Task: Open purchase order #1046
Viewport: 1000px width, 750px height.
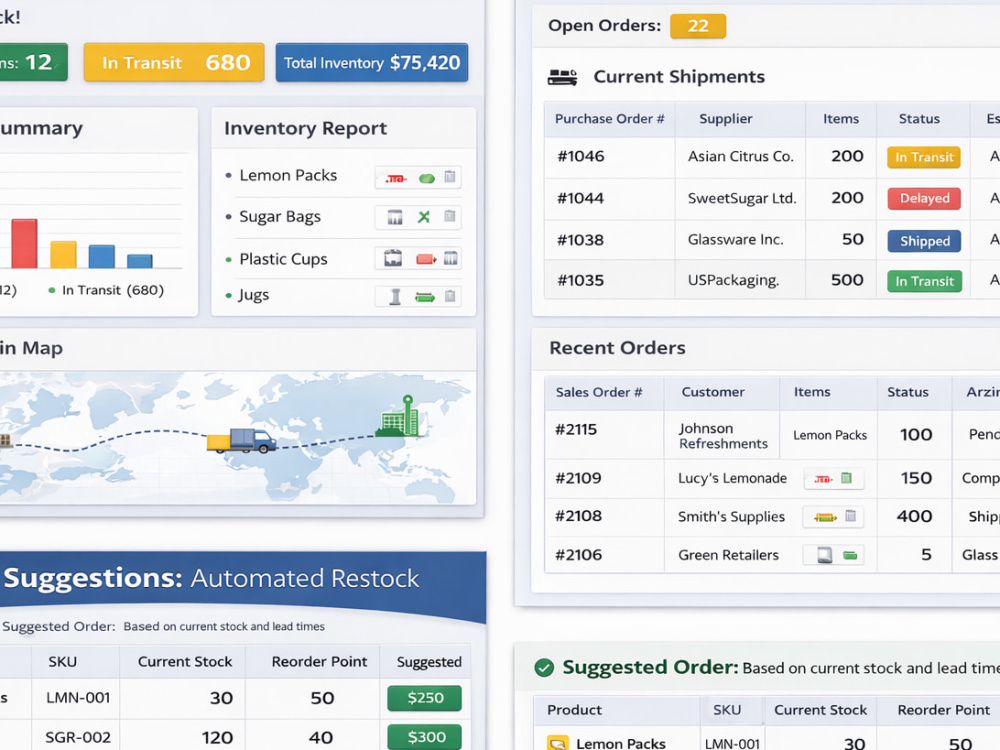Action: 581,157
